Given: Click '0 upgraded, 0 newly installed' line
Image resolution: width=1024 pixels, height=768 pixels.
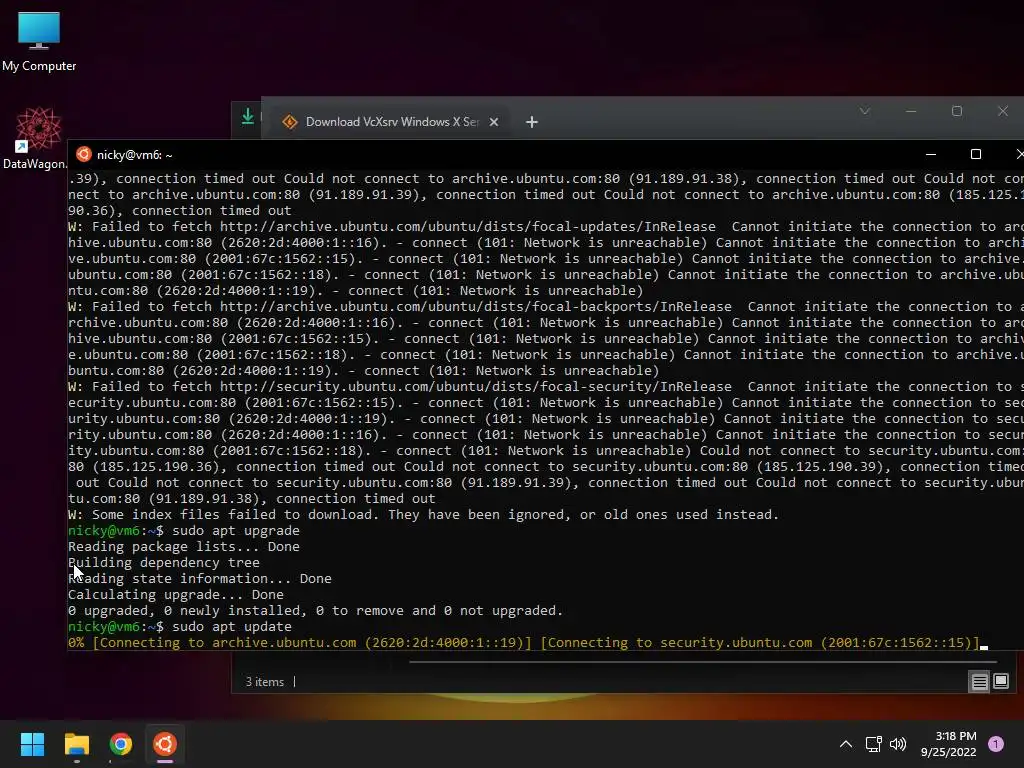Looking at the screenshot, I should pyautogui.click(x=315, y=611).
